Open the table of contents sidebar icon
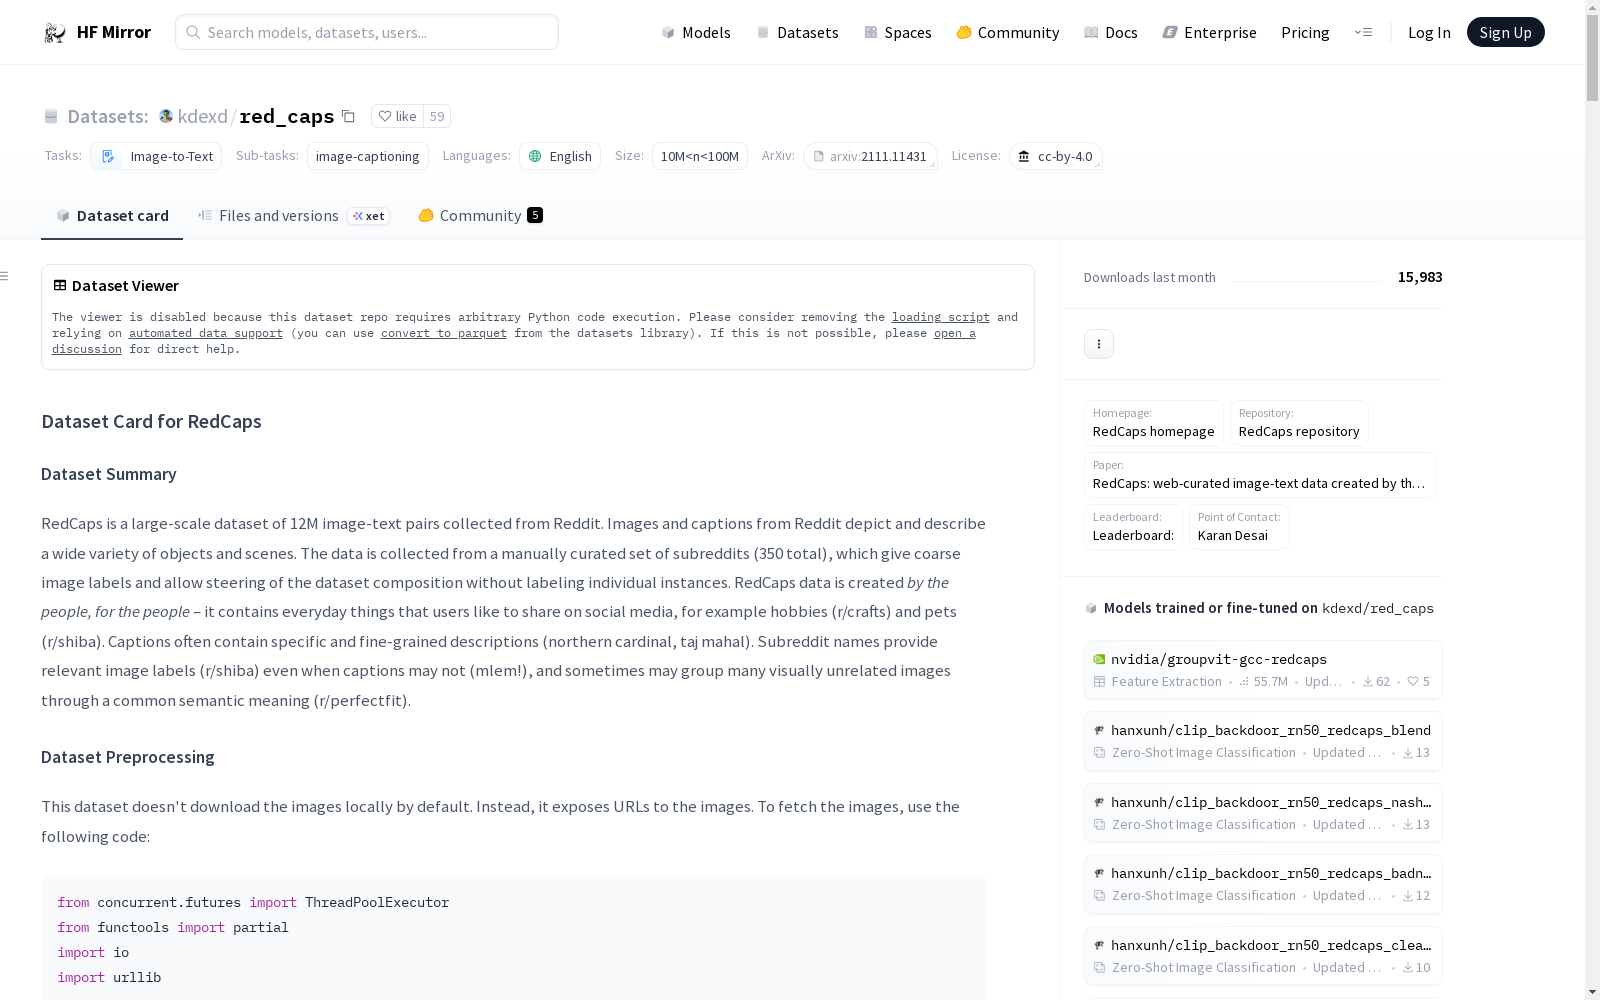The width and height of the screenshot is (1600, 1000). [x=5, y=276]
